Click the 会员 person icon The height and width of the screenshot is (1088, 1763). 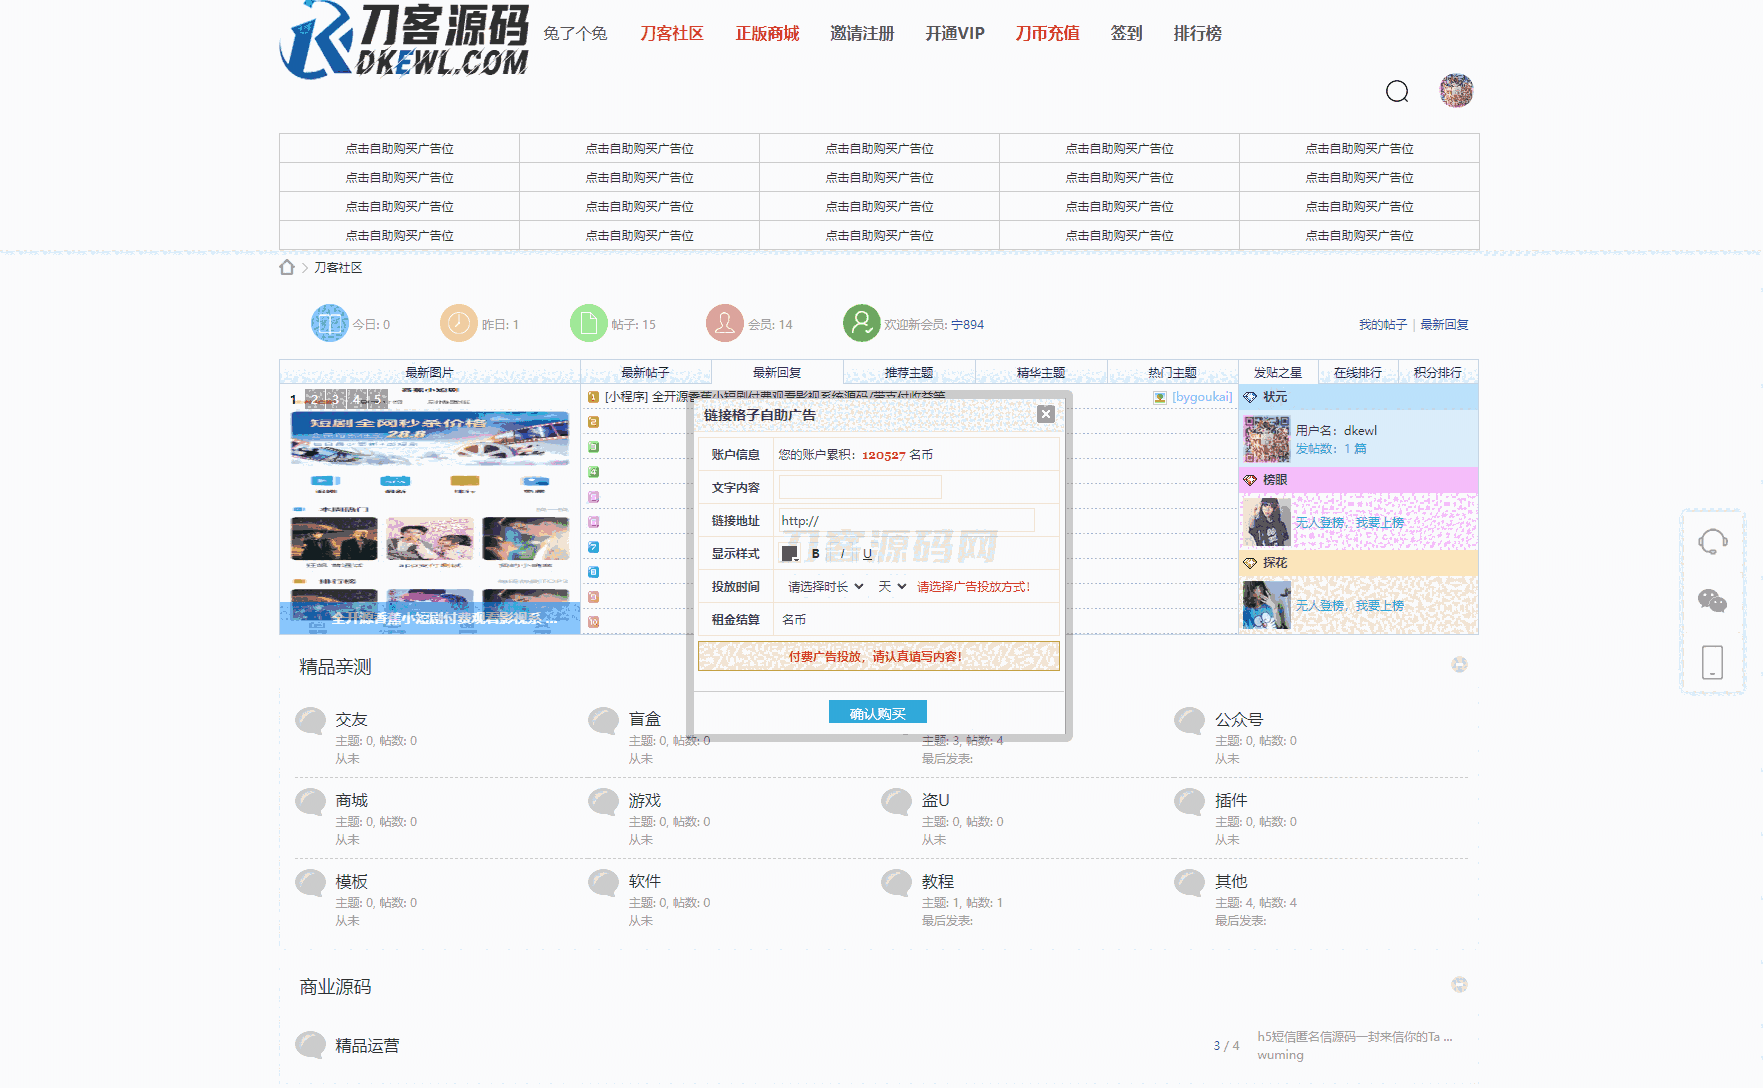tap(725, 323)
